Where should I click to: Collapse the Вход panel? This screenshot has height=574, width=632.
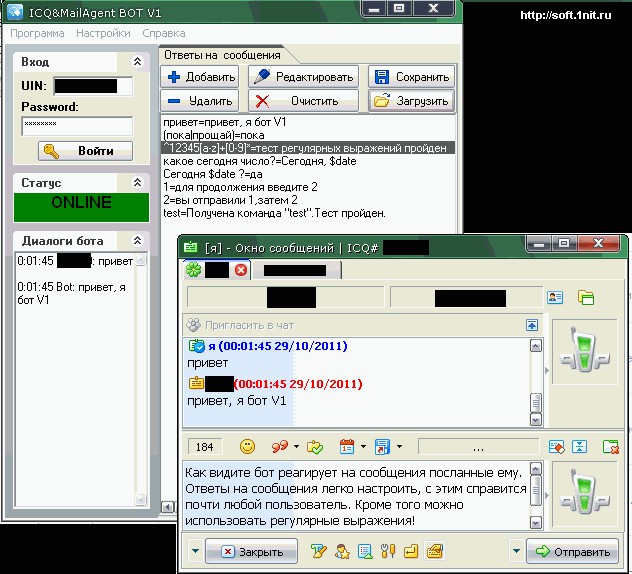[x=137, y=62]
